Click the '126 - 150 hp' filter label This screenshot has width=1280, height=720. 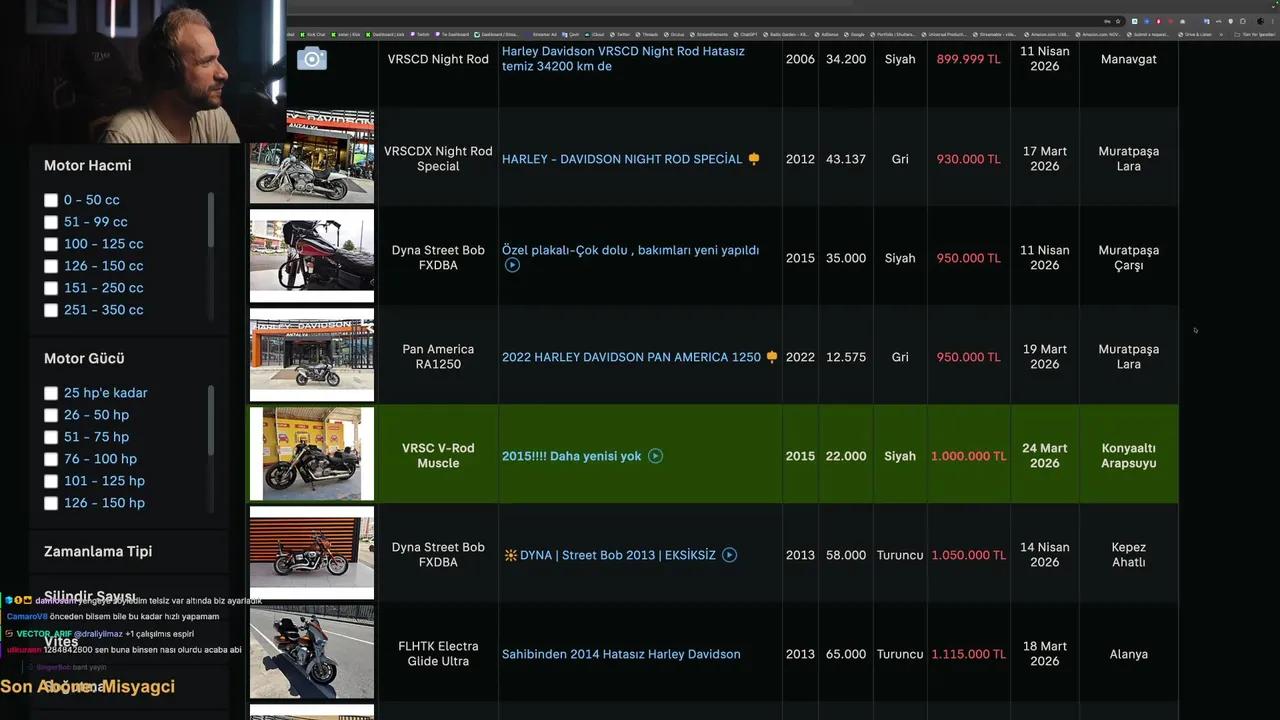104,503
